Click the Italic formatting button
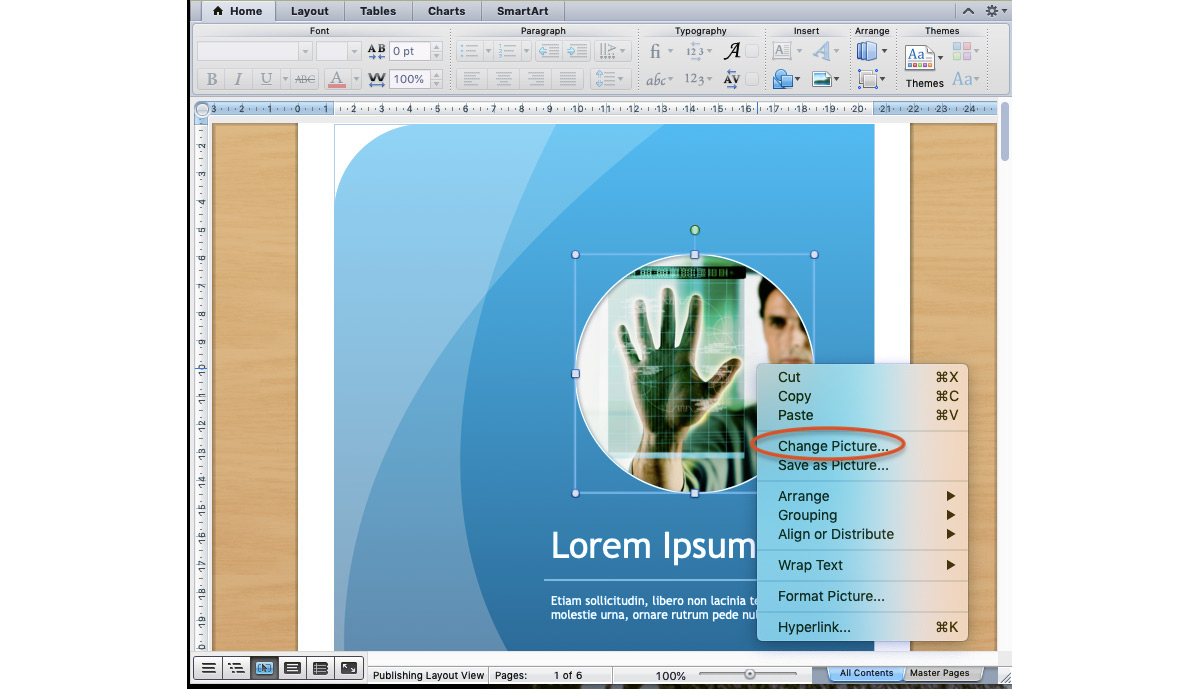 238,79
